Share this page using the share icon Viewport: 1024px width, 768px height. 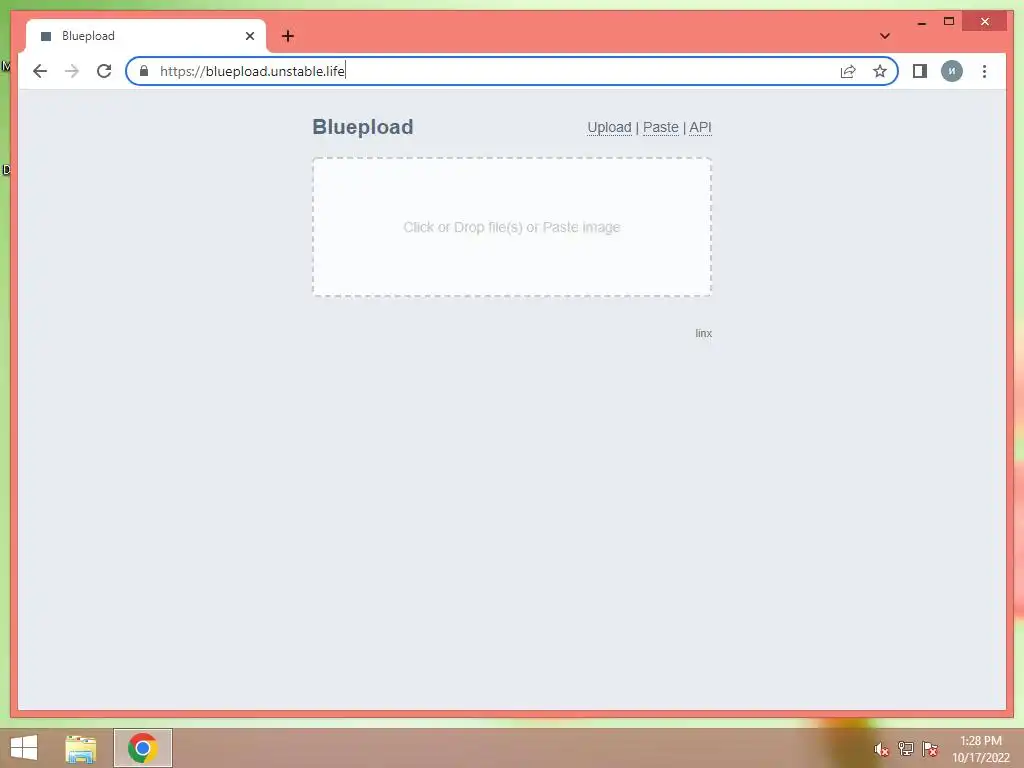(x=848, y=71)
